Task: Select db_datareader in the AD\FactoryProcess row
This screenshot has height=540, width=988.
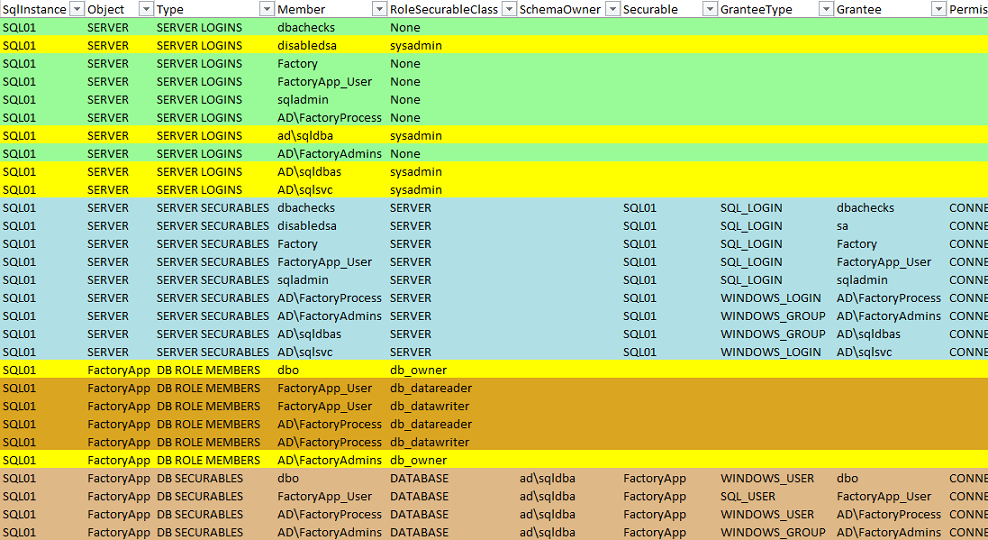Action: [431, 424]
